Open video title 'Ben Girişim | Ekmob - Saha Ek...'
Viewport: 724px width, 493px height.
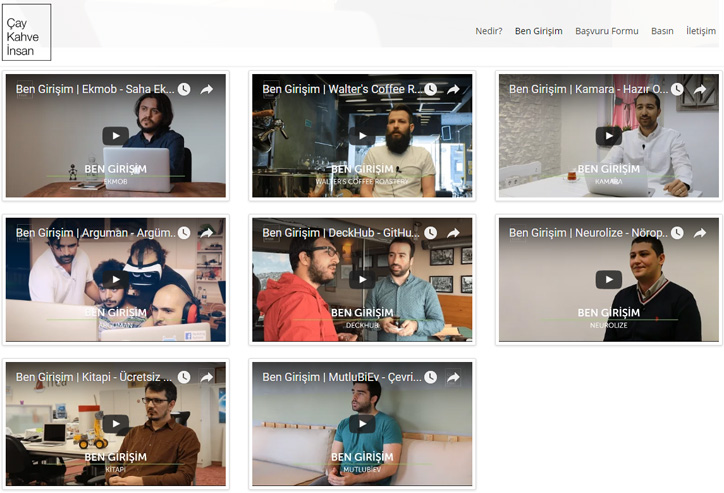coord(95,89)
